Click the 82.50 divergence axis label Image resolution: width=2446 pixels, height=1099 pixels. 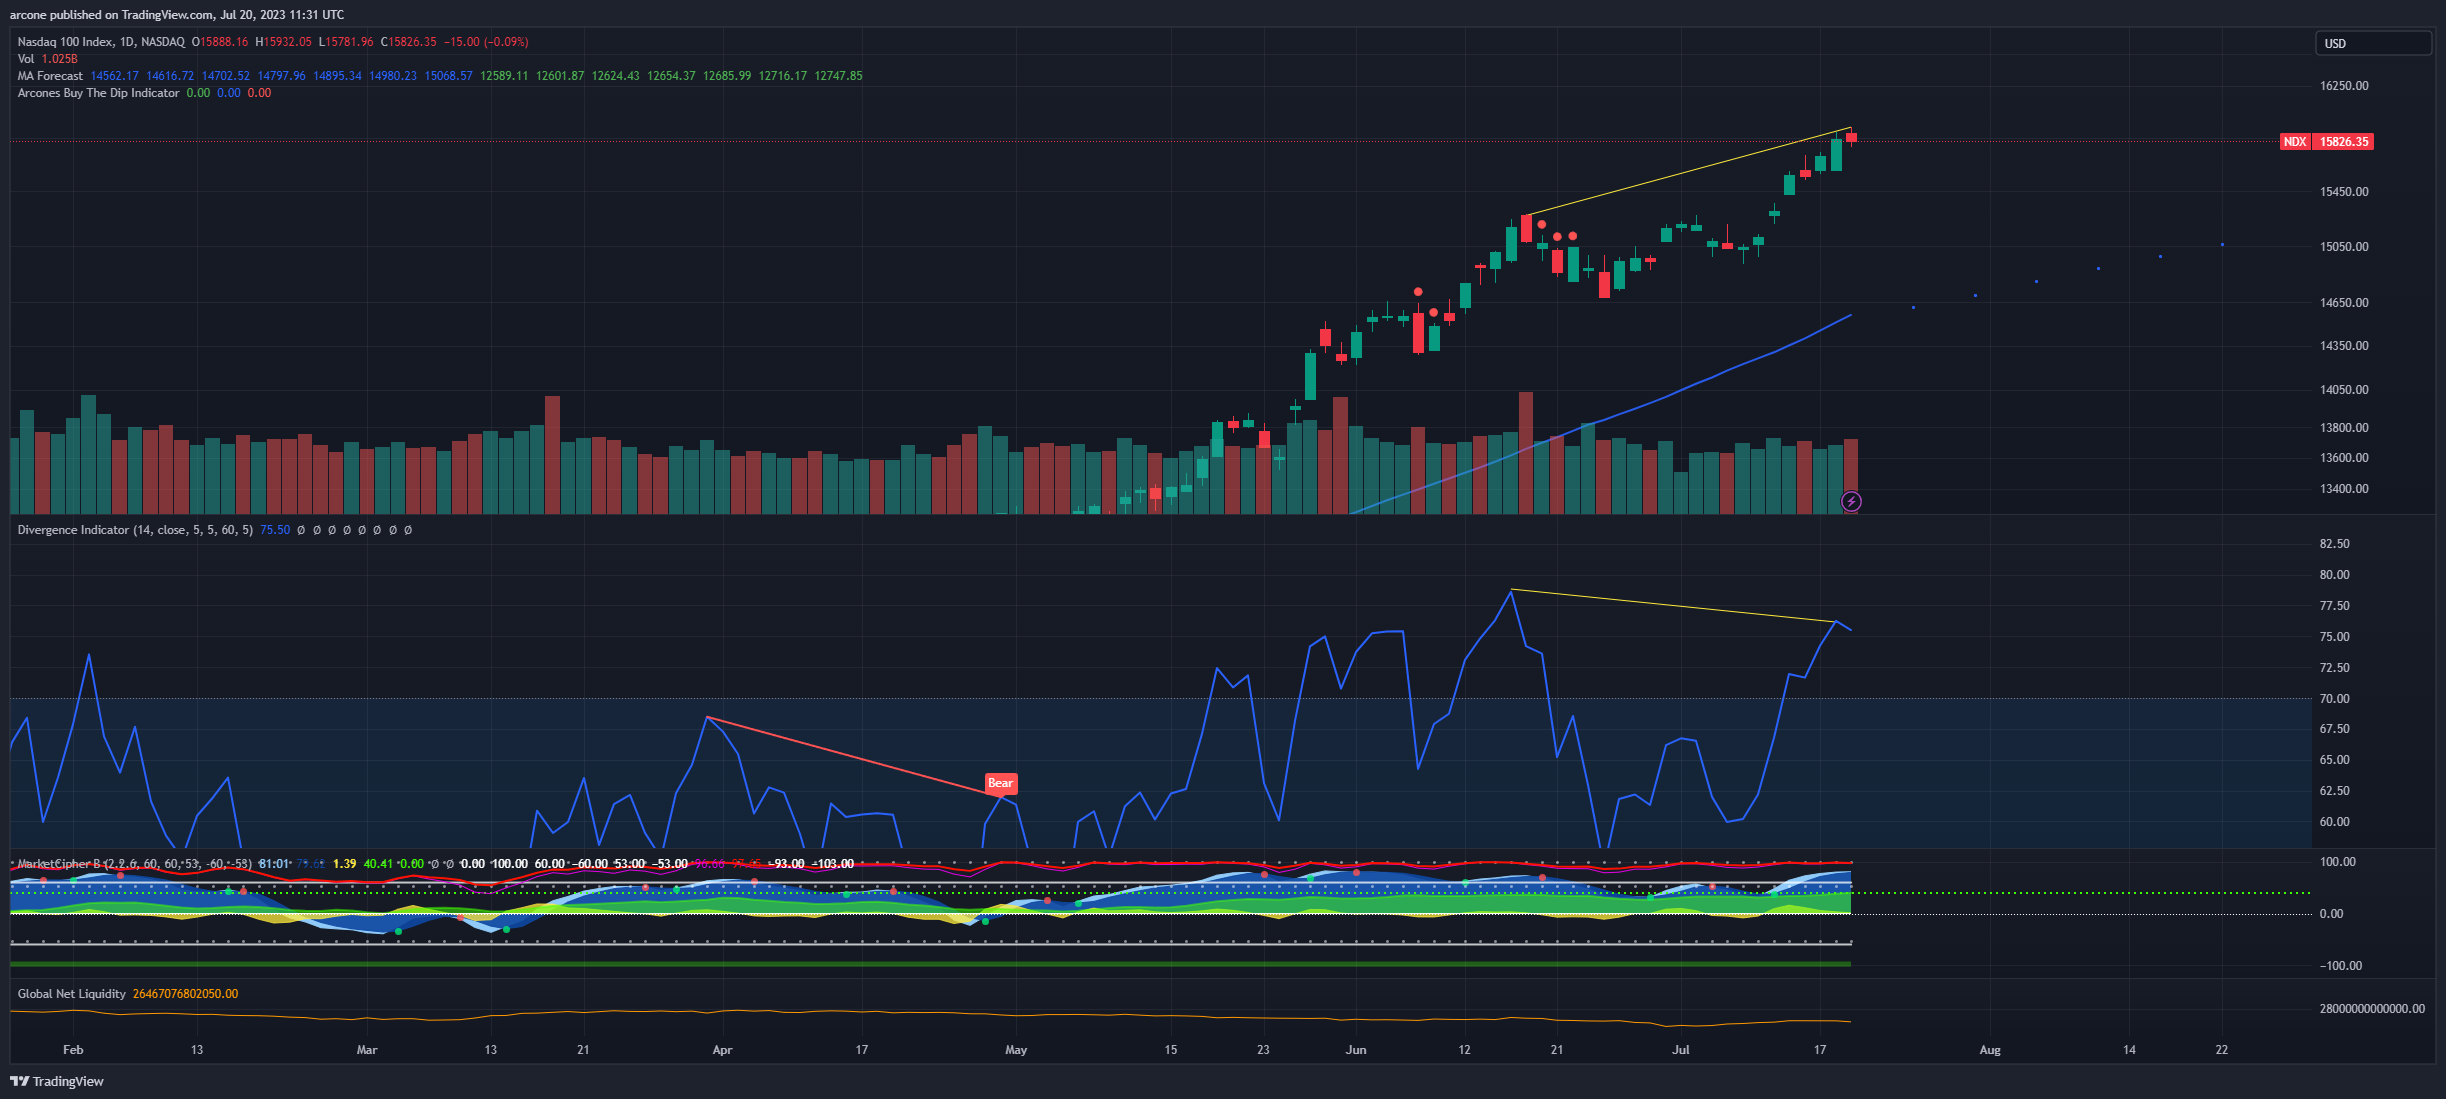[2334, 544]
